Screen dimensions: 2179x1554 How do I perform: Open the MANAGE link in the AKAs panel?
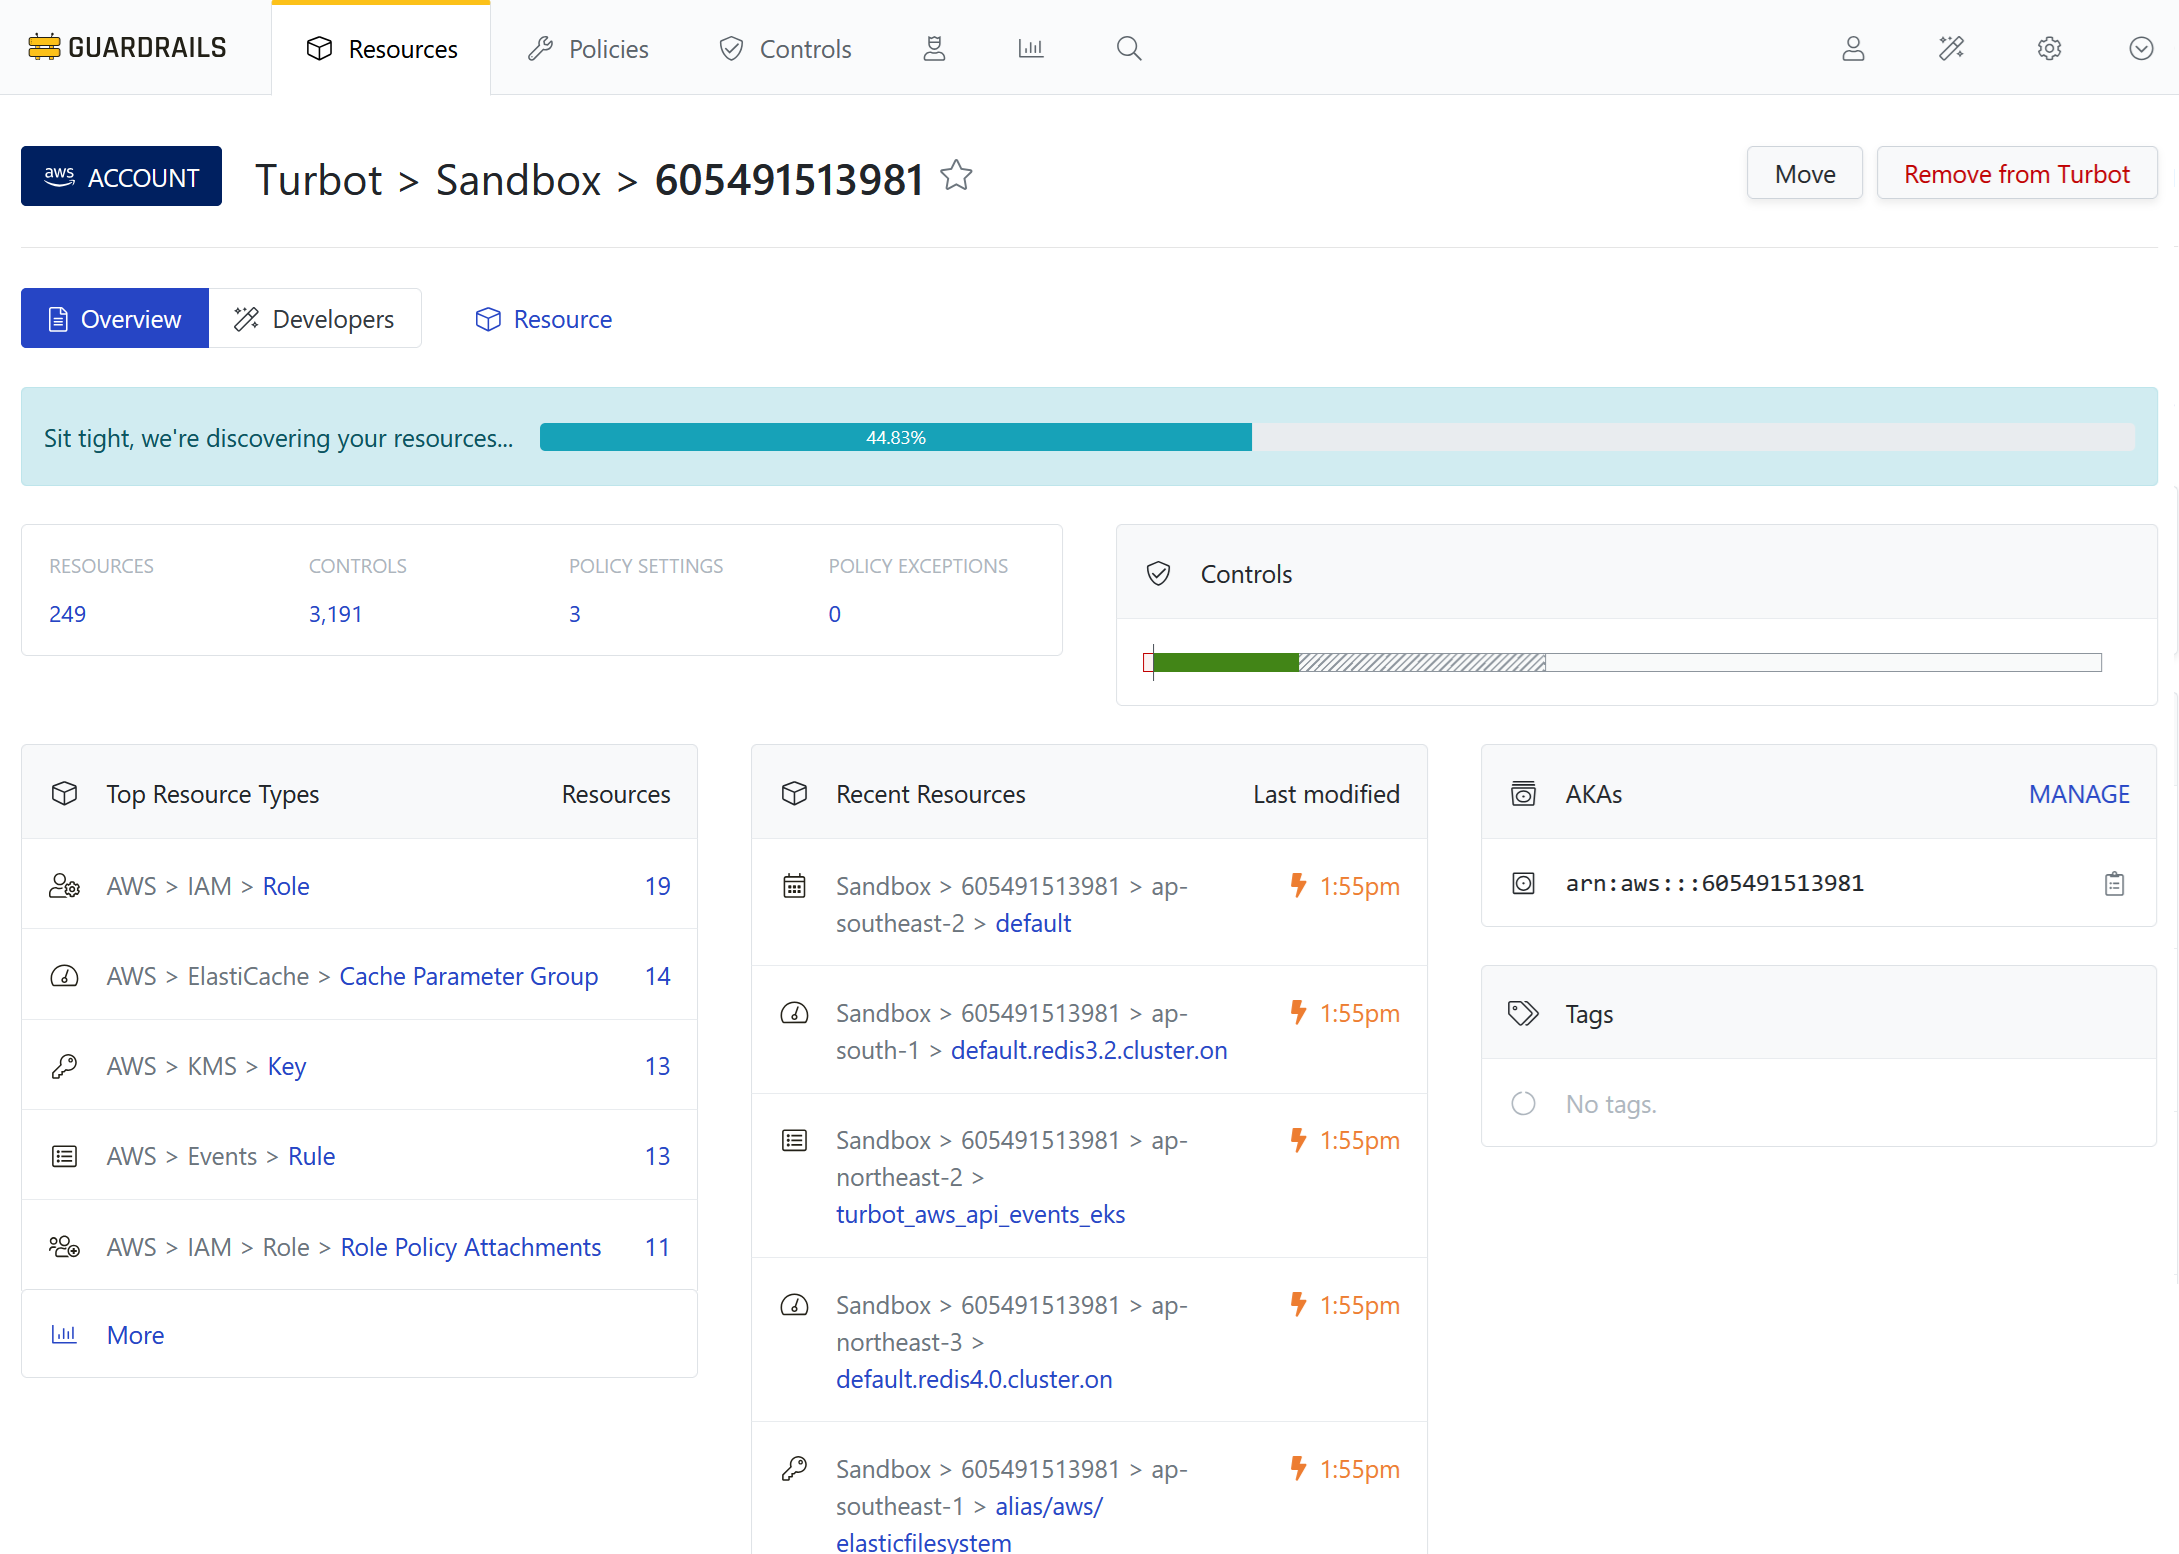[x=2080, y=793]
